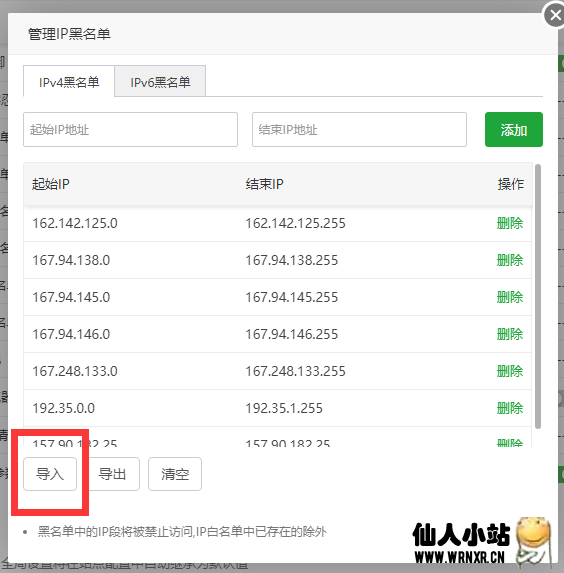Click the 导入 import button
Image resolution: width=564 pixels, height=573 pixels.
pos(50,474)
